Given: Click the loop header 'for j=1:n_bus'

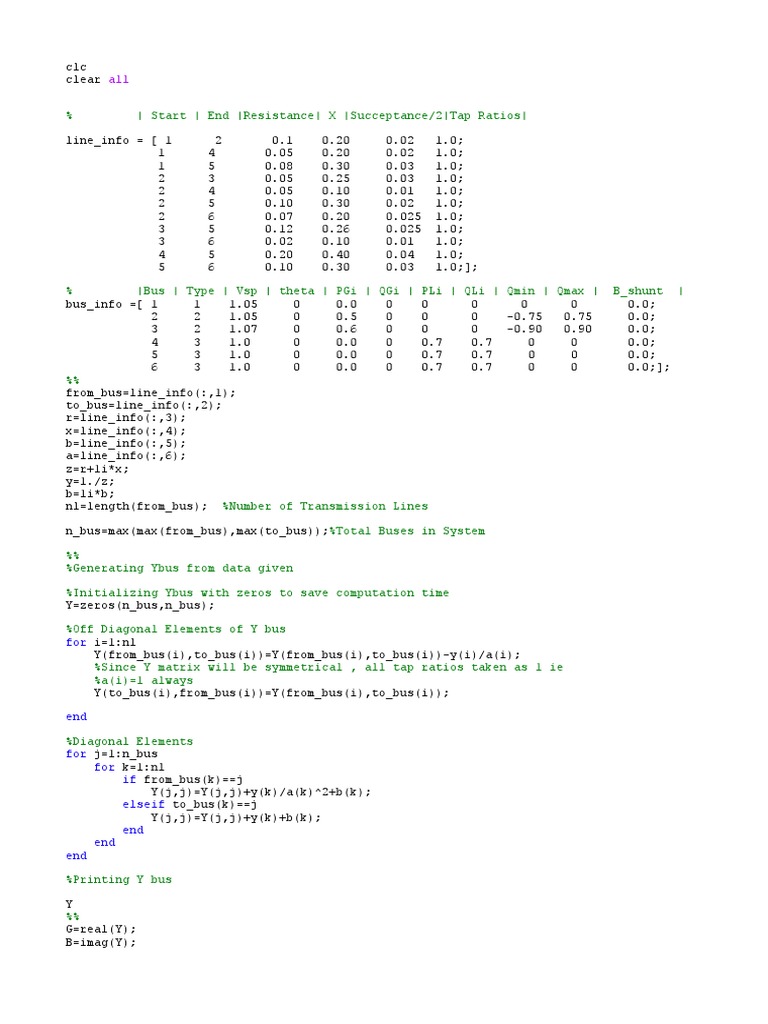Looking at the screenshot, I should pyautogui.click(x=111, y=754).
